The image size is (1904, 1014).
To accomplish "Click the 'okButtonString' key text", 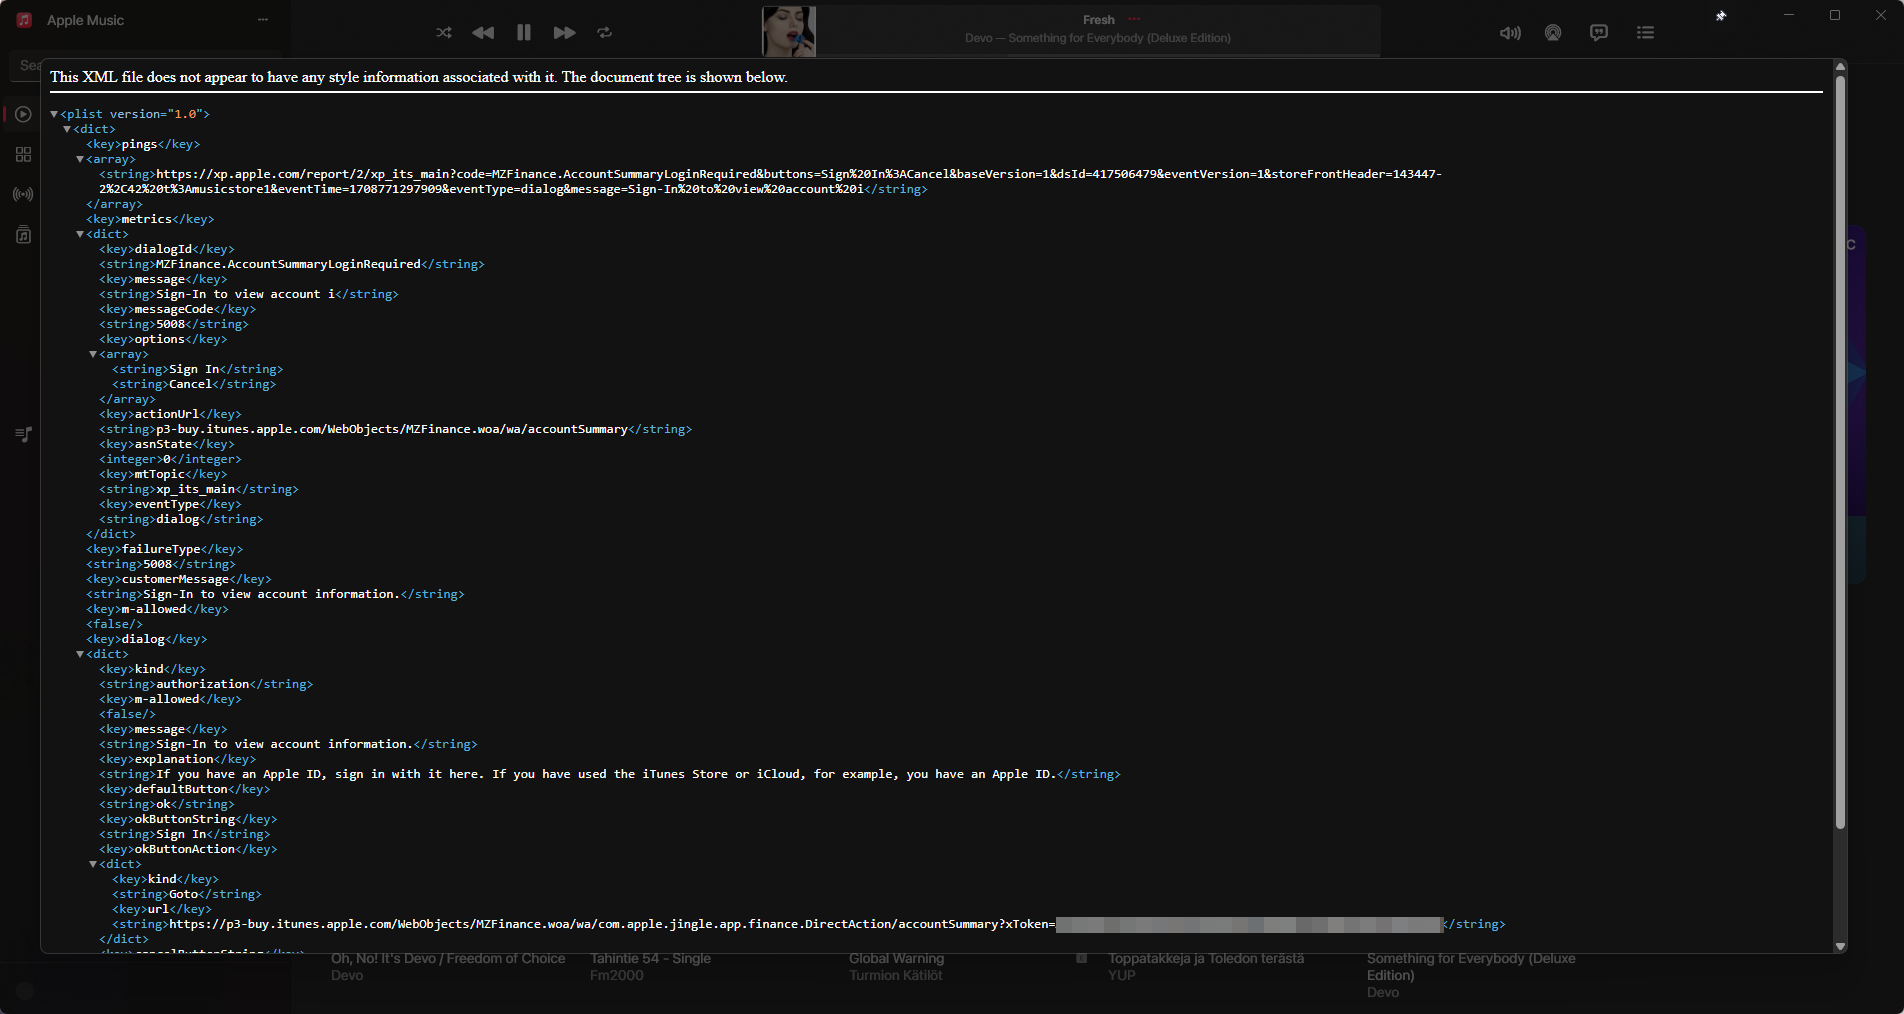I will tap(185, 819).
